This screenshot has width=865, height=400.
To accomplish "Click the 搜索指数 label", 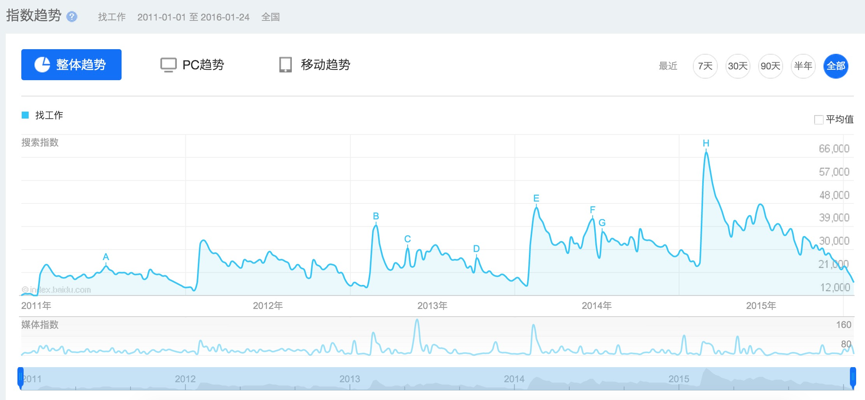I will tap(40, 142).
